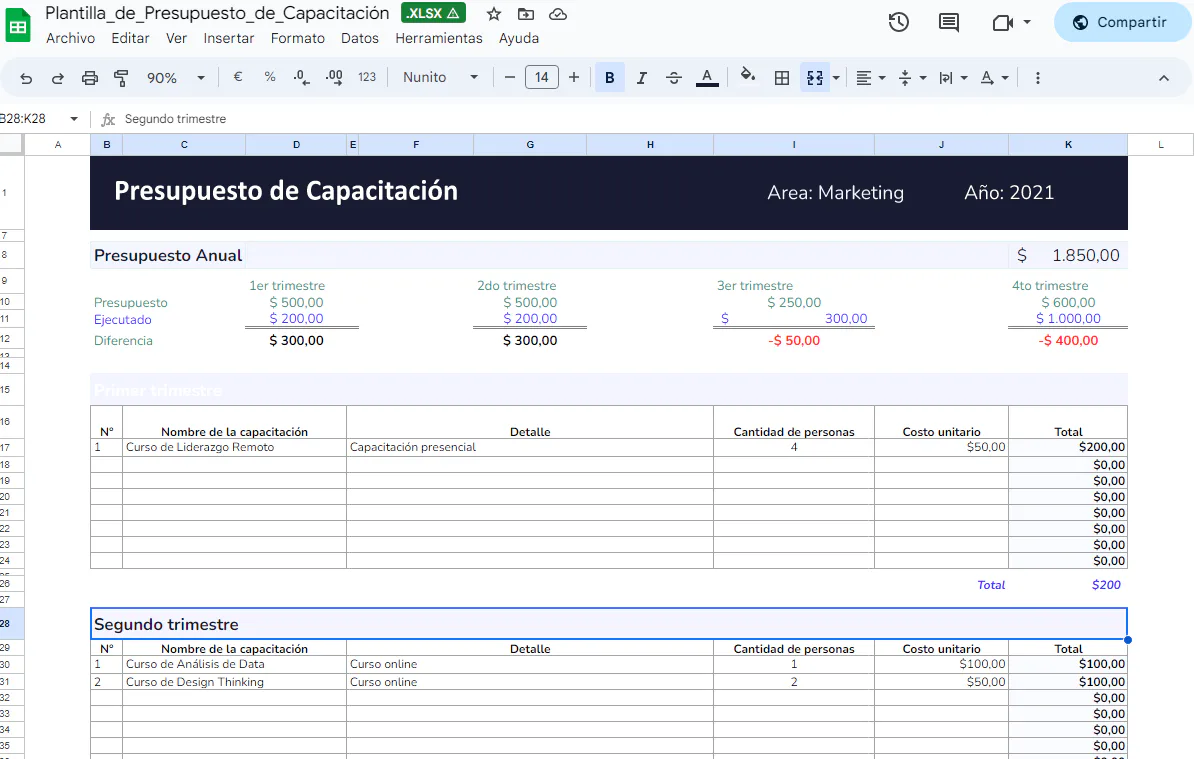Open version history

point(898,22)
